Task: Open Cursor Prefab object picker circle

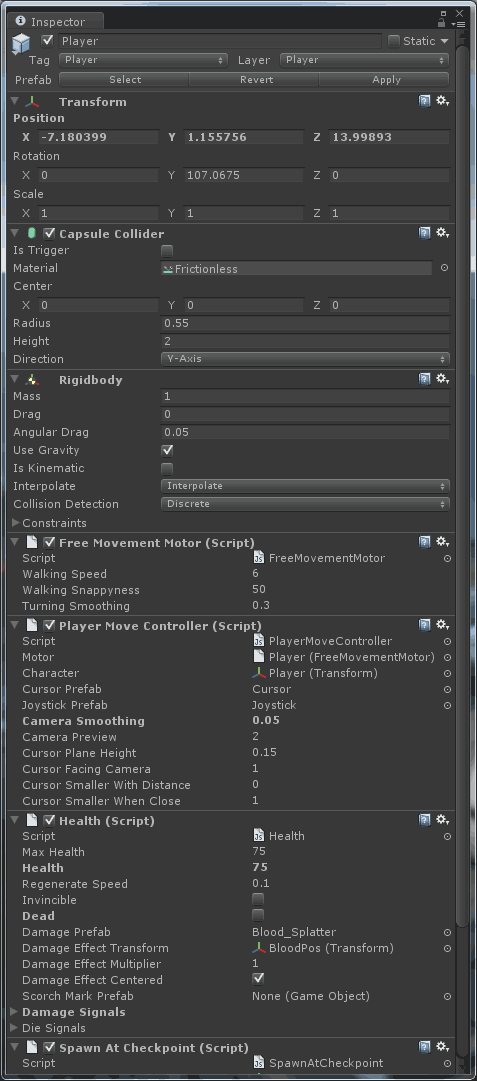Action: [447, 689]
